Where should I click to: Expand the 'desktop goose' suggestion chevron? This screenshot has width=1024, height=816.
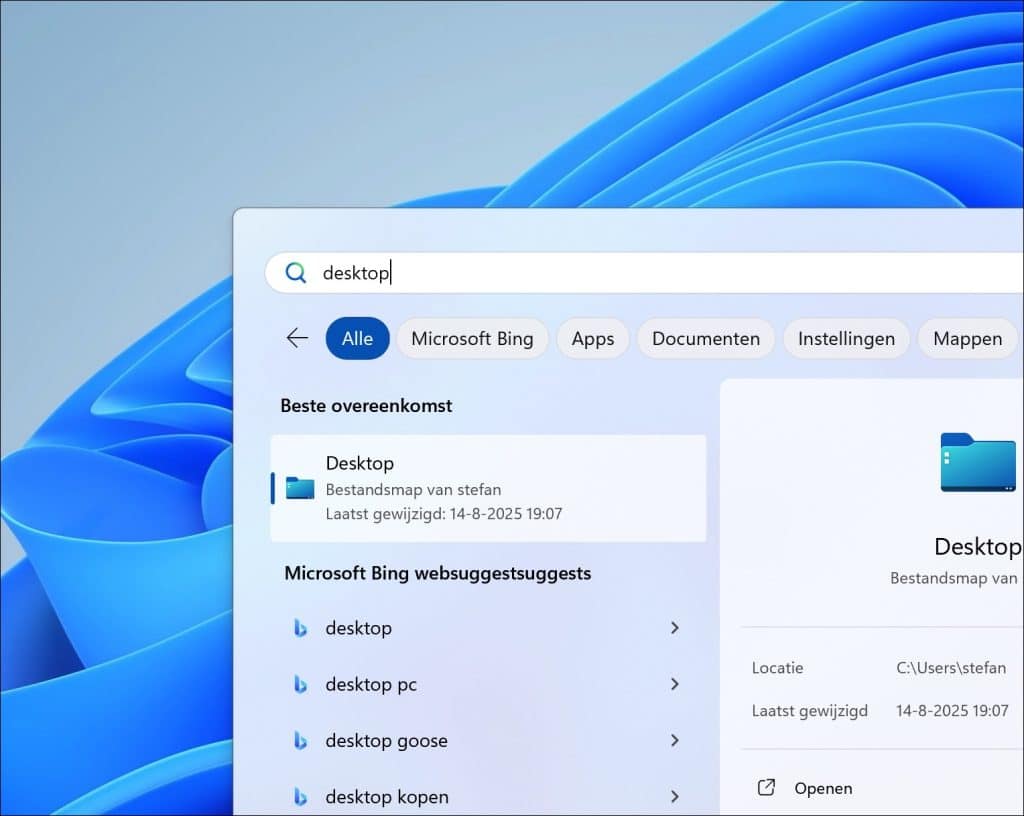tap(675, 740)
